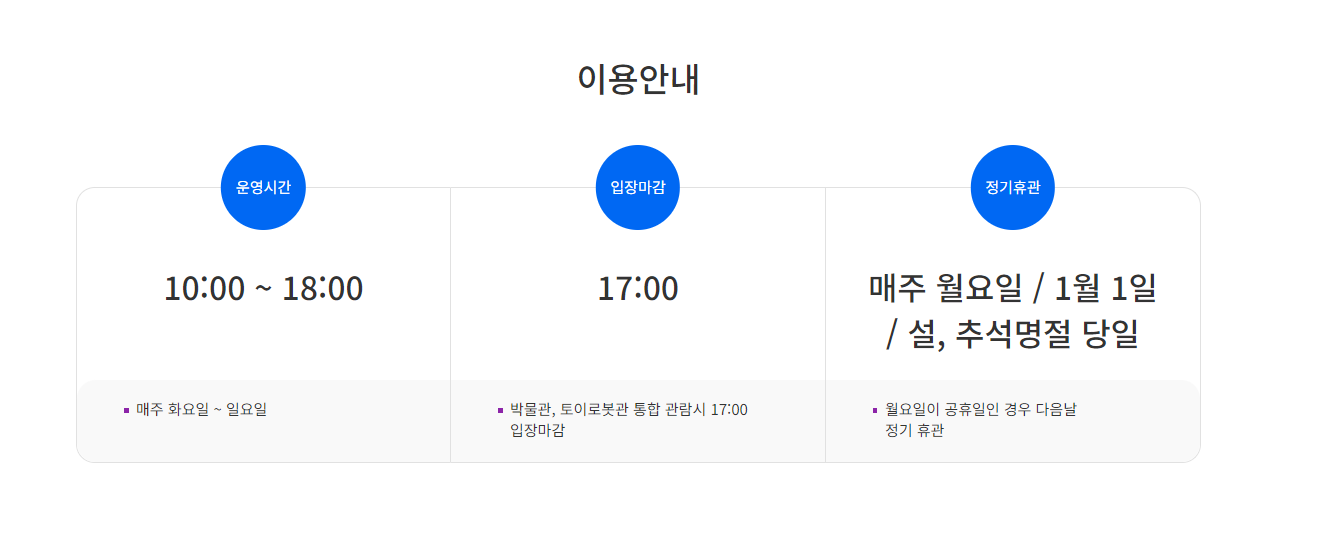Click purple bullet before 월요일이 공휴일인 note
The image size is (1320, 533).
[x=875, y=410]
